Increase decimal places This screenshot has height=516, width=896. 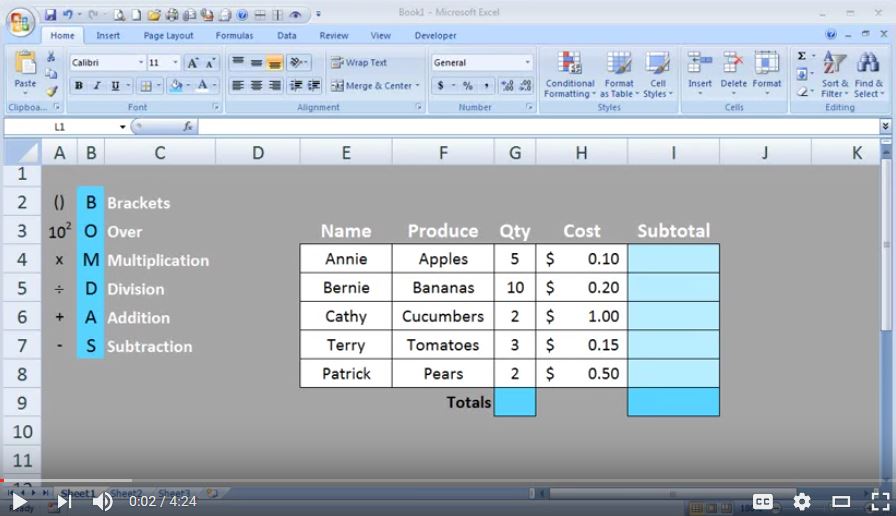[507, 86]
